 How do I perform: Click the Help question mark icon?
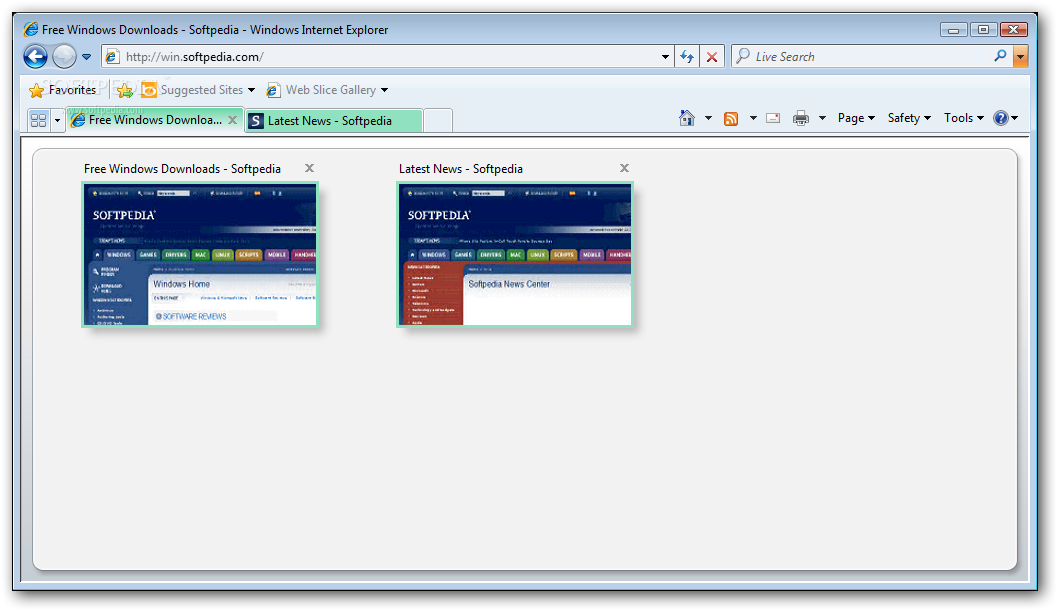pos(1001,118)
